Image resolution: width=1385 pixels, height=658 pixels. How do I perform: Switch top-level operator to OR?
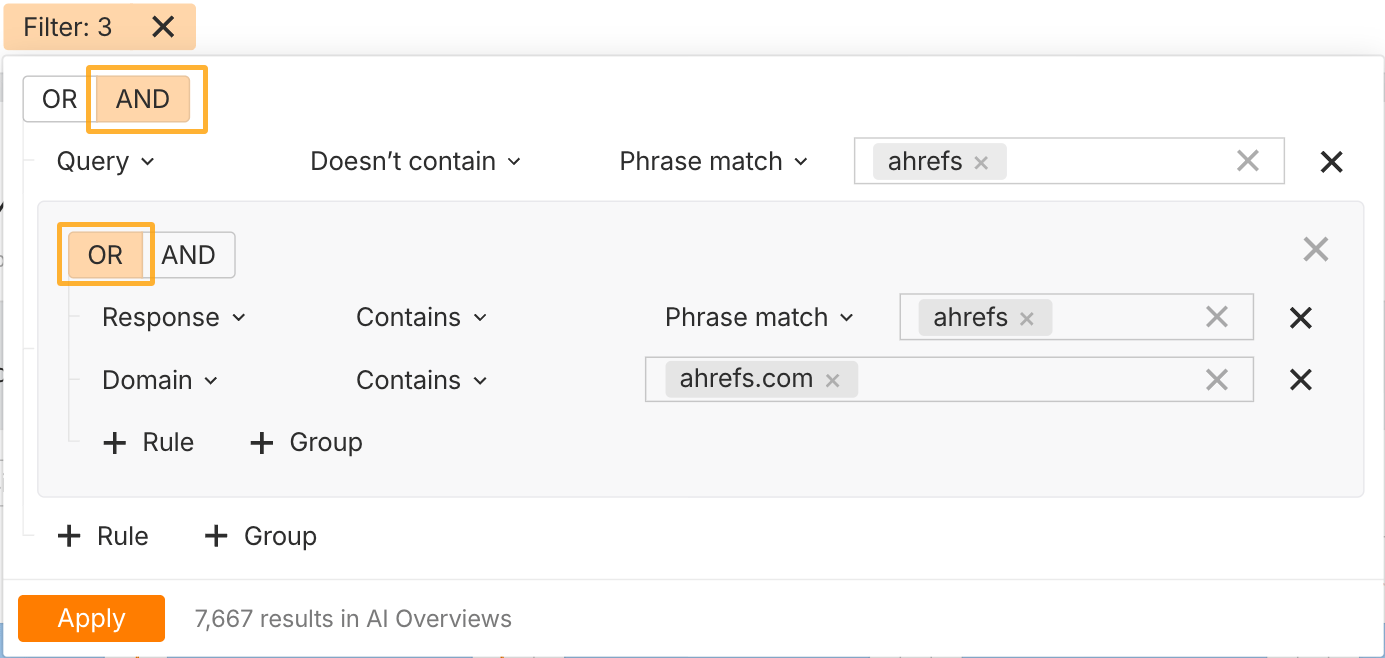coord(60,99)
